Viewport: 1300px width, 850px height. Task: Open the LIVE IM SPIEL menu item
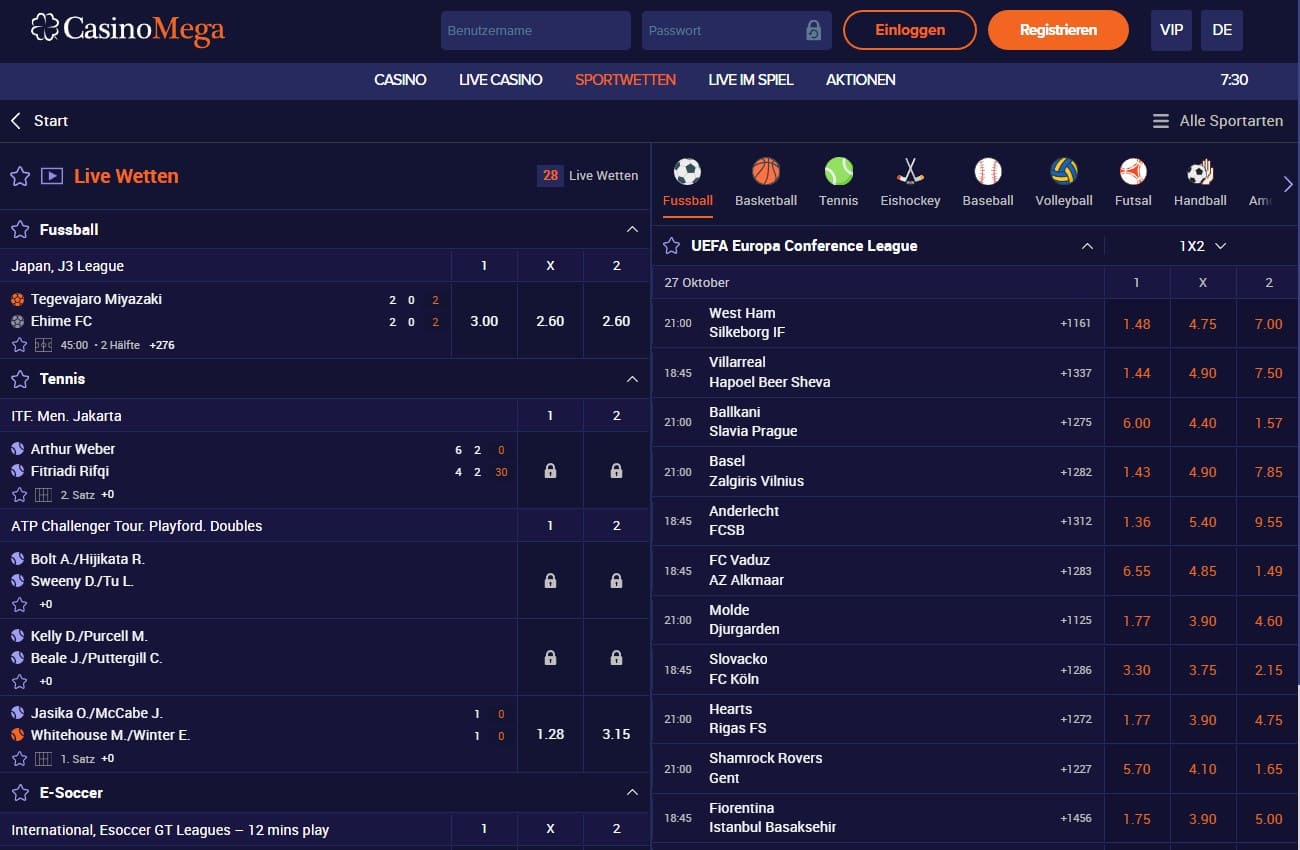751,80
